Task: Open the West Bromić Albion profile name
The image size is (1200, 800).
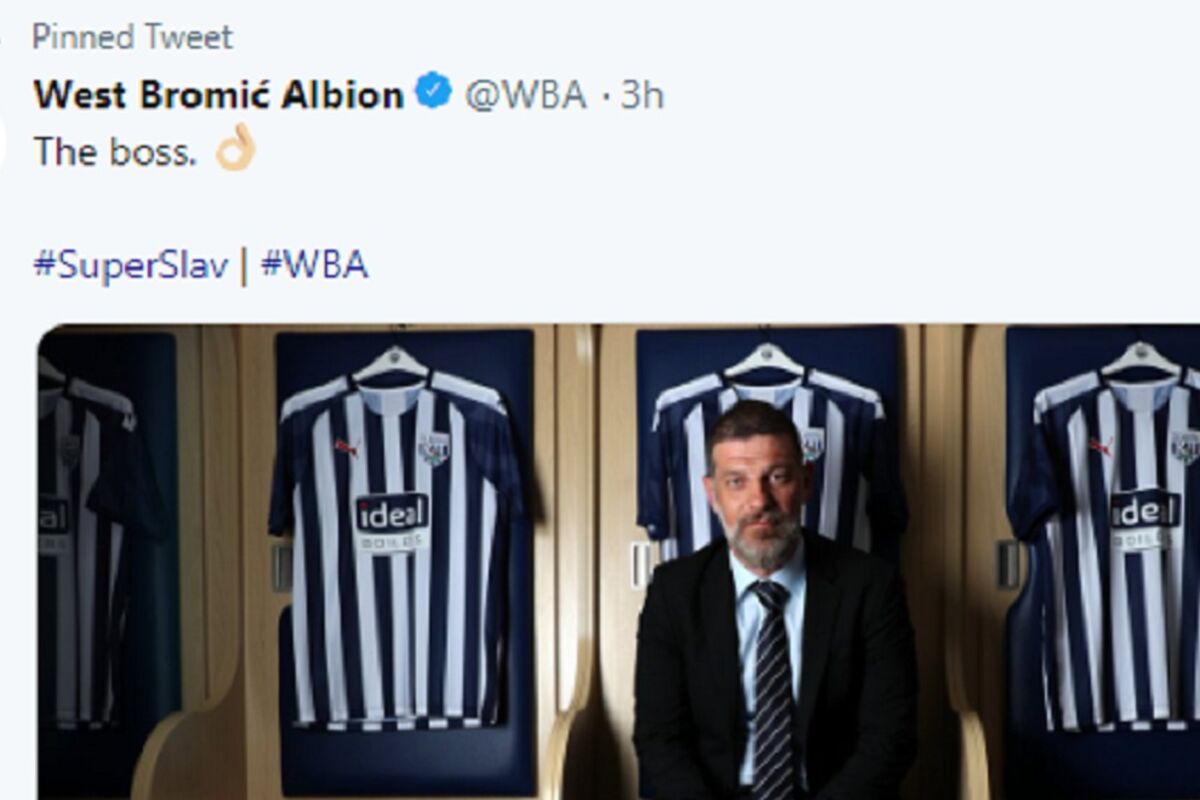Action: [x=219, y=95]
